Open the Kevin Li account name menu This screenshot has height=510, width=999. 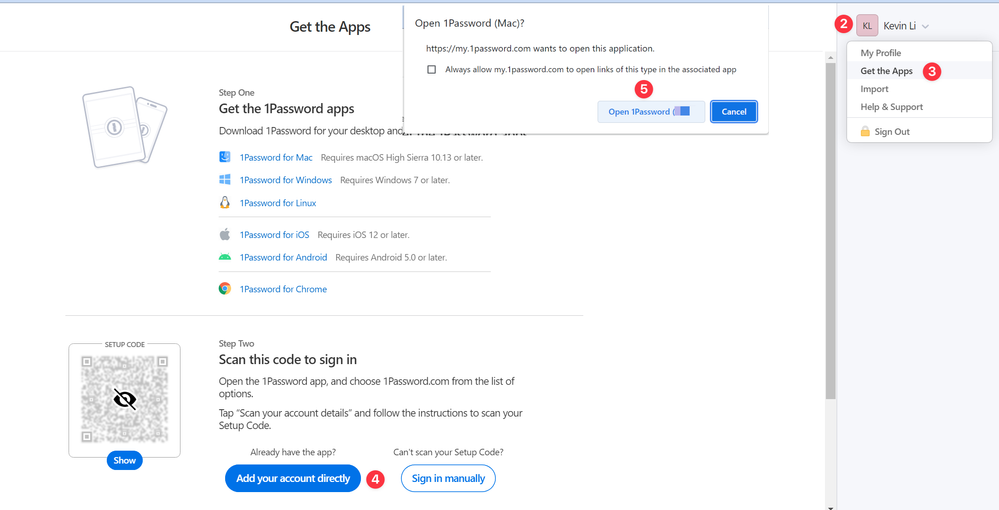899,26
